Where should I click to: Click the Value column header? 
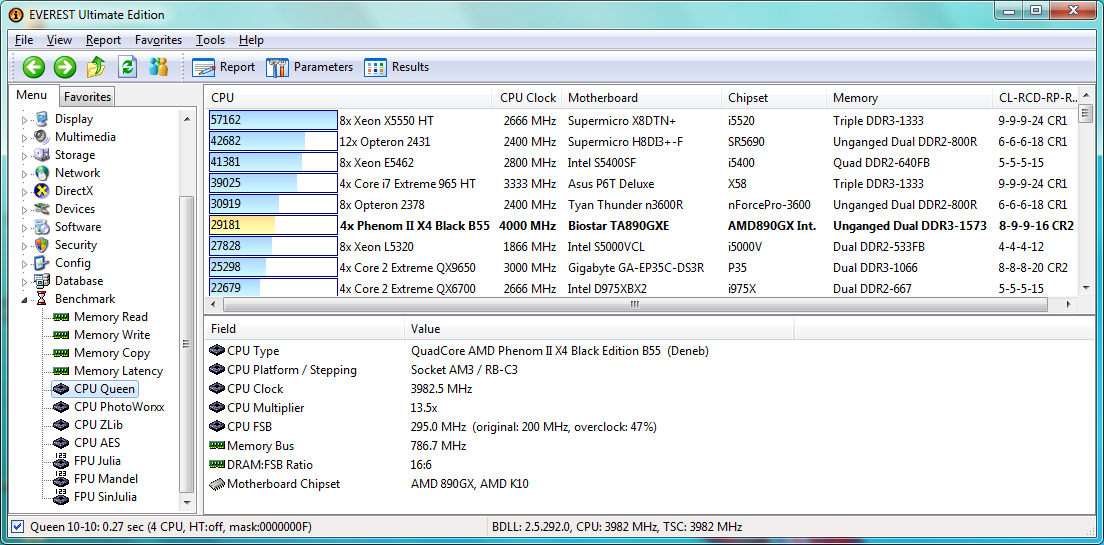(599, 329)
